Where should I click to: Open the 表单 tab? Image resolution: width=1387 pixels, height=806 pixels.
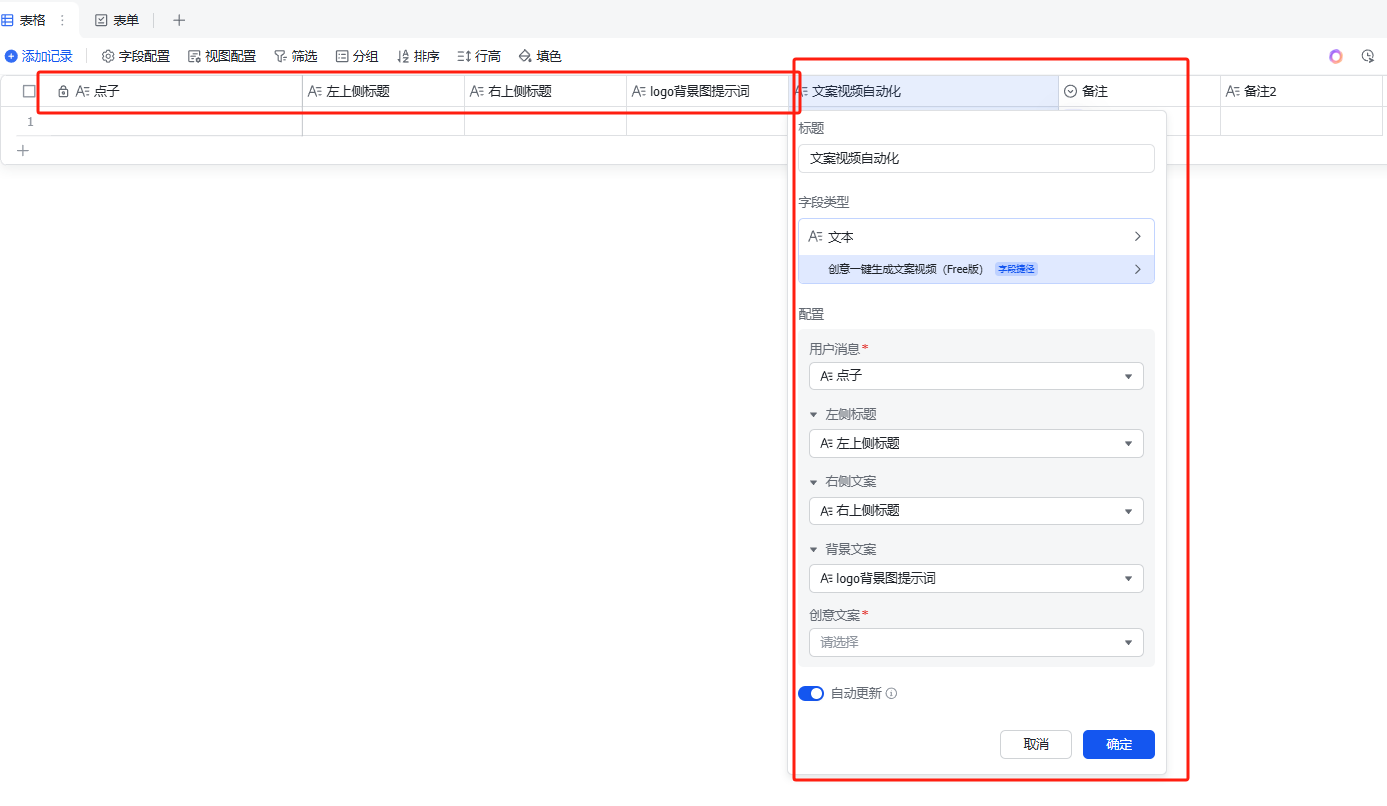tap(117, 20)
